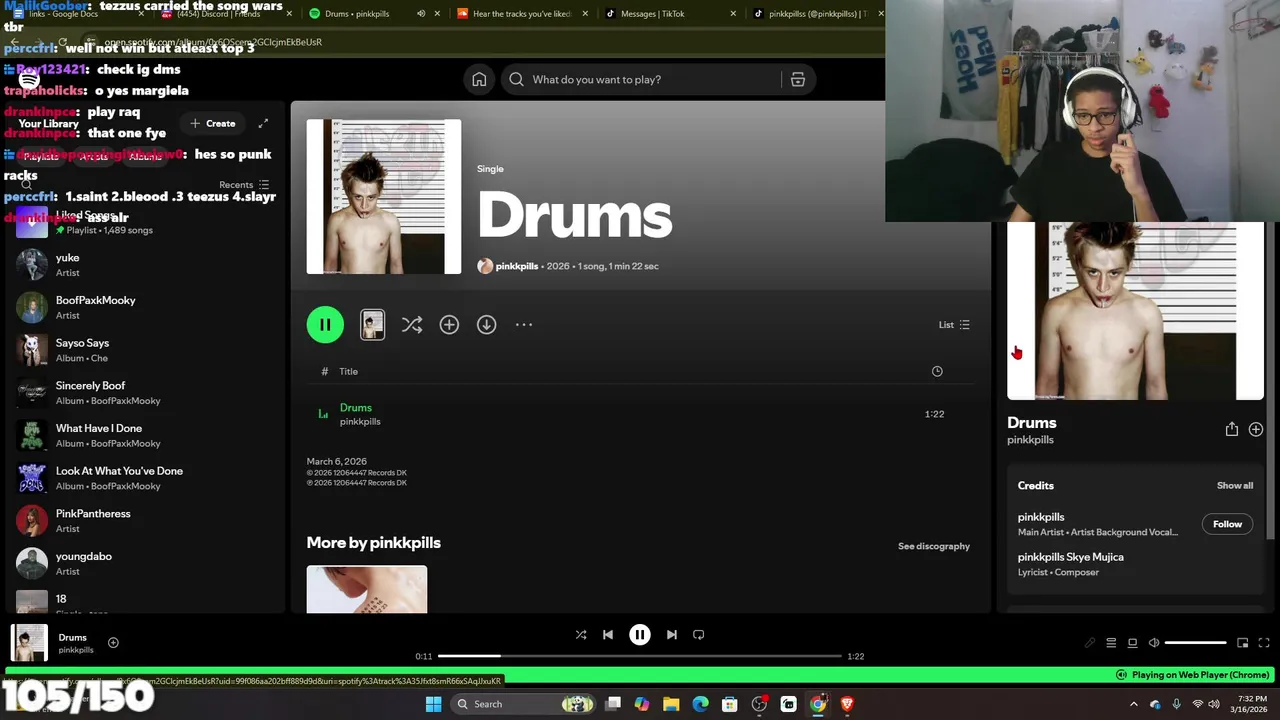Image resolution: width=1280 pixels, height=720 pixels.
Task: Click Drums title in Now Playing panel
Action: [1032, 423]
